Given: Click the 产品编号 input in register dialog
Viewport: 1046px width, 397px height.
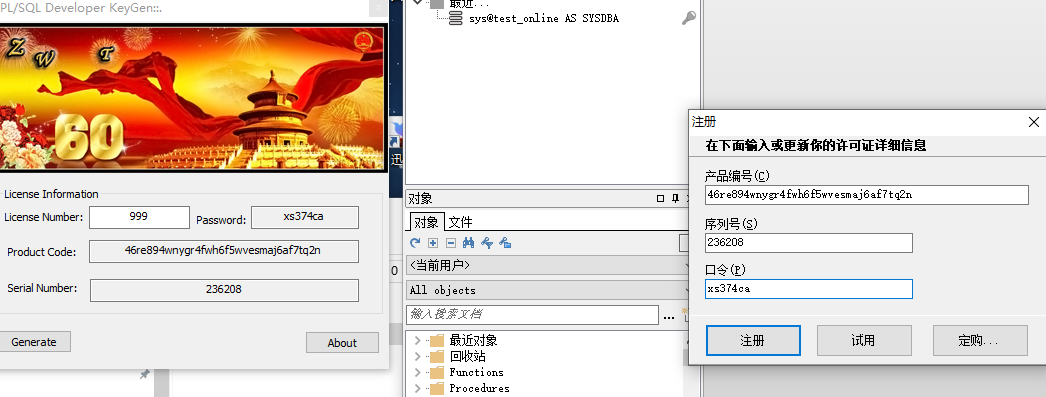Looking at the screenshot, I should click(x=867, y=195).
